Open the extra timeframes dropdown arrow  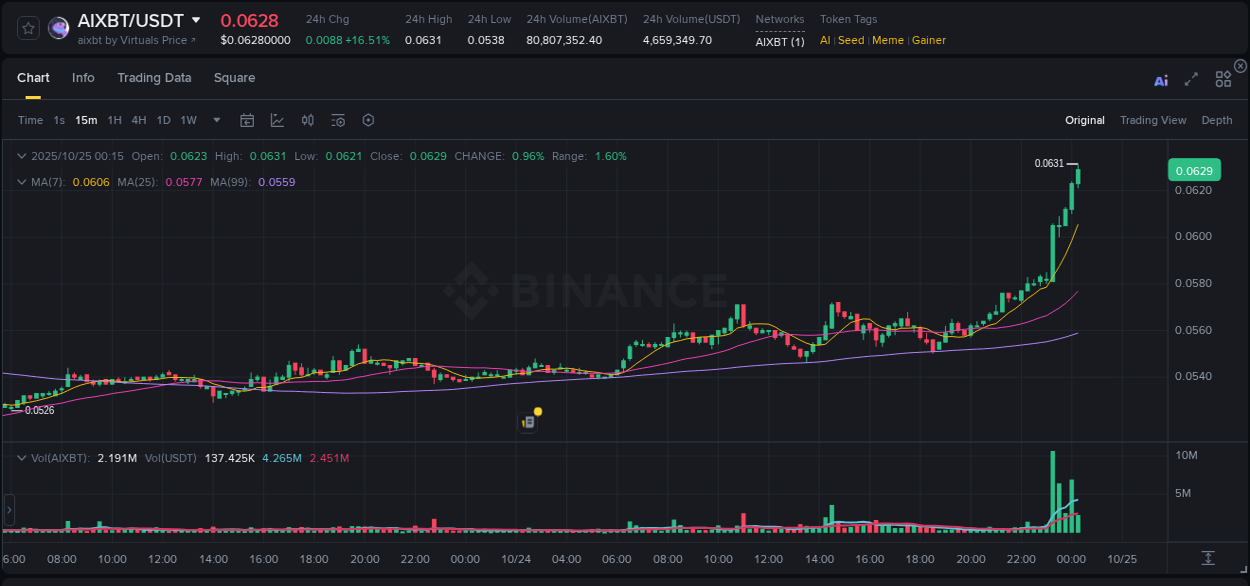pyautogui.click(x=215, y=120)
